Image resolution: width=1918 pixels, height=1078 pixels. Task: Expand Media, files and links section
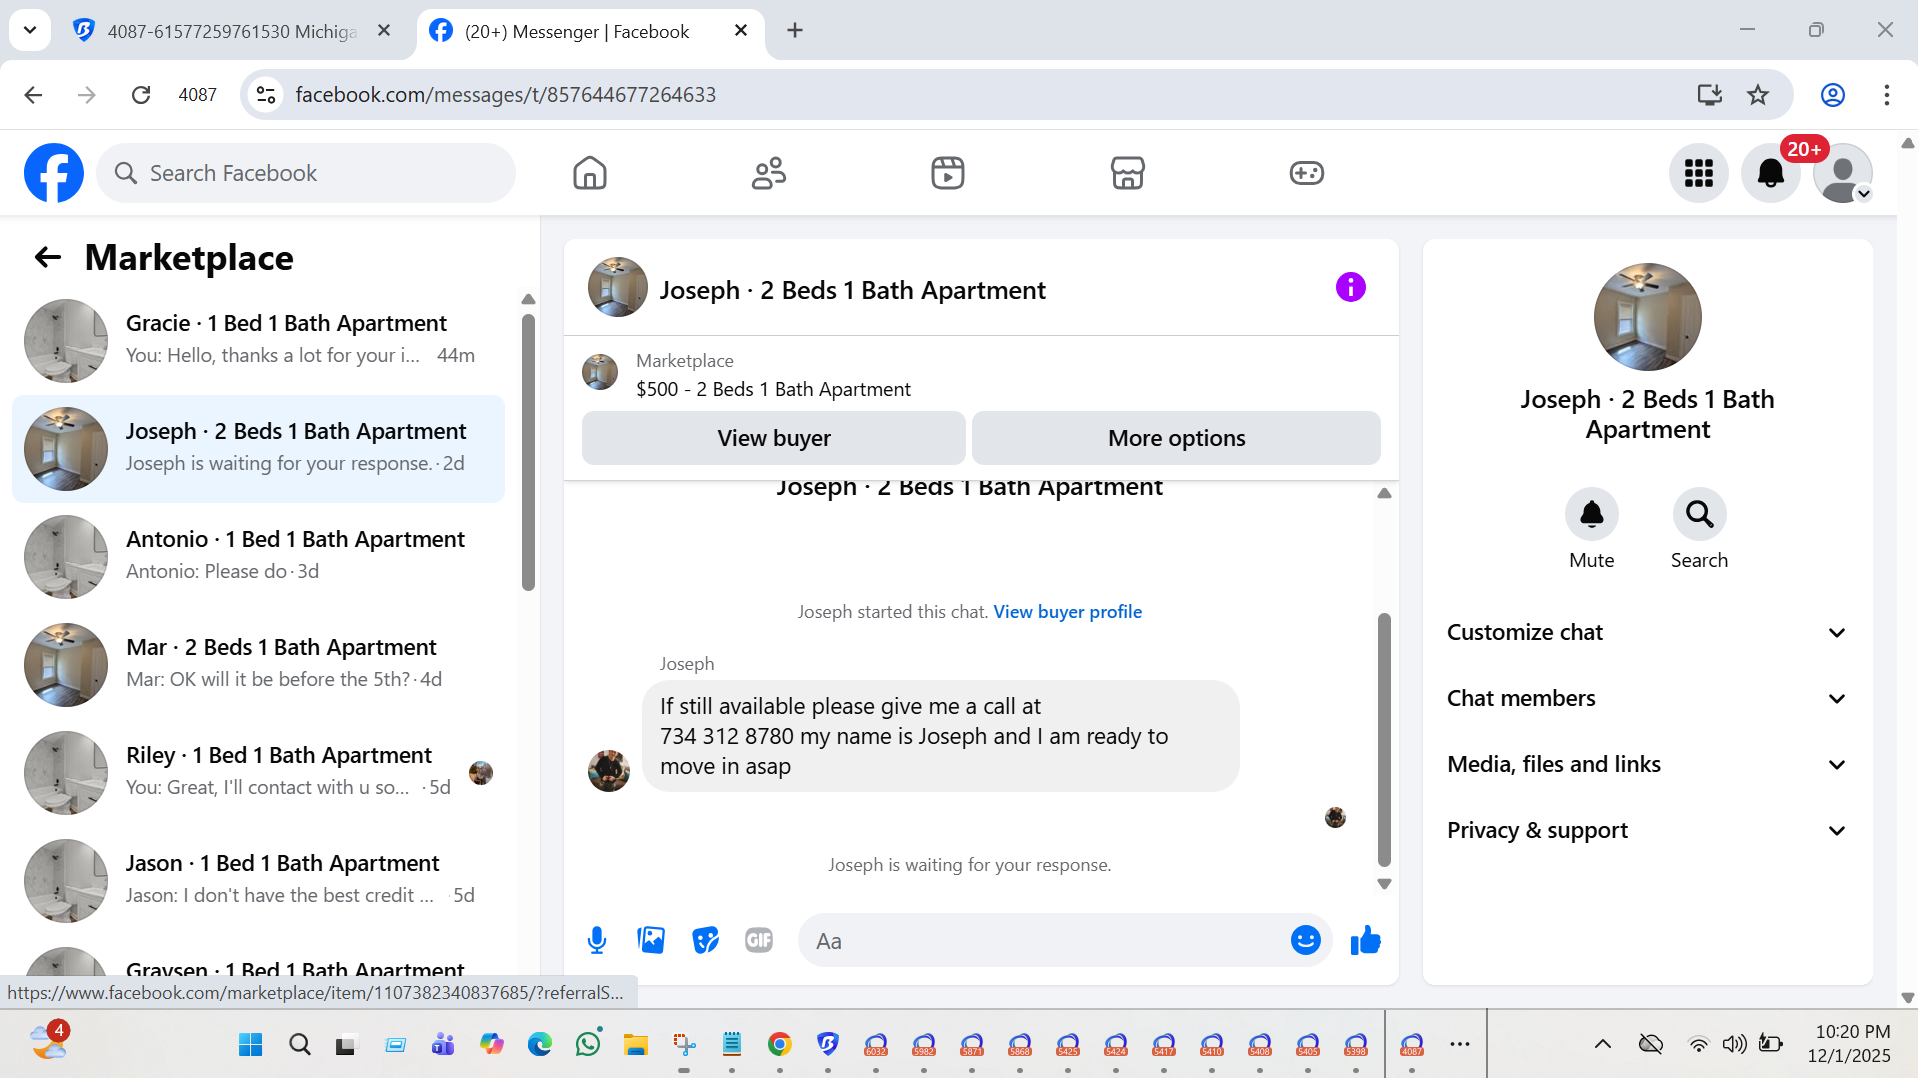1646,765
